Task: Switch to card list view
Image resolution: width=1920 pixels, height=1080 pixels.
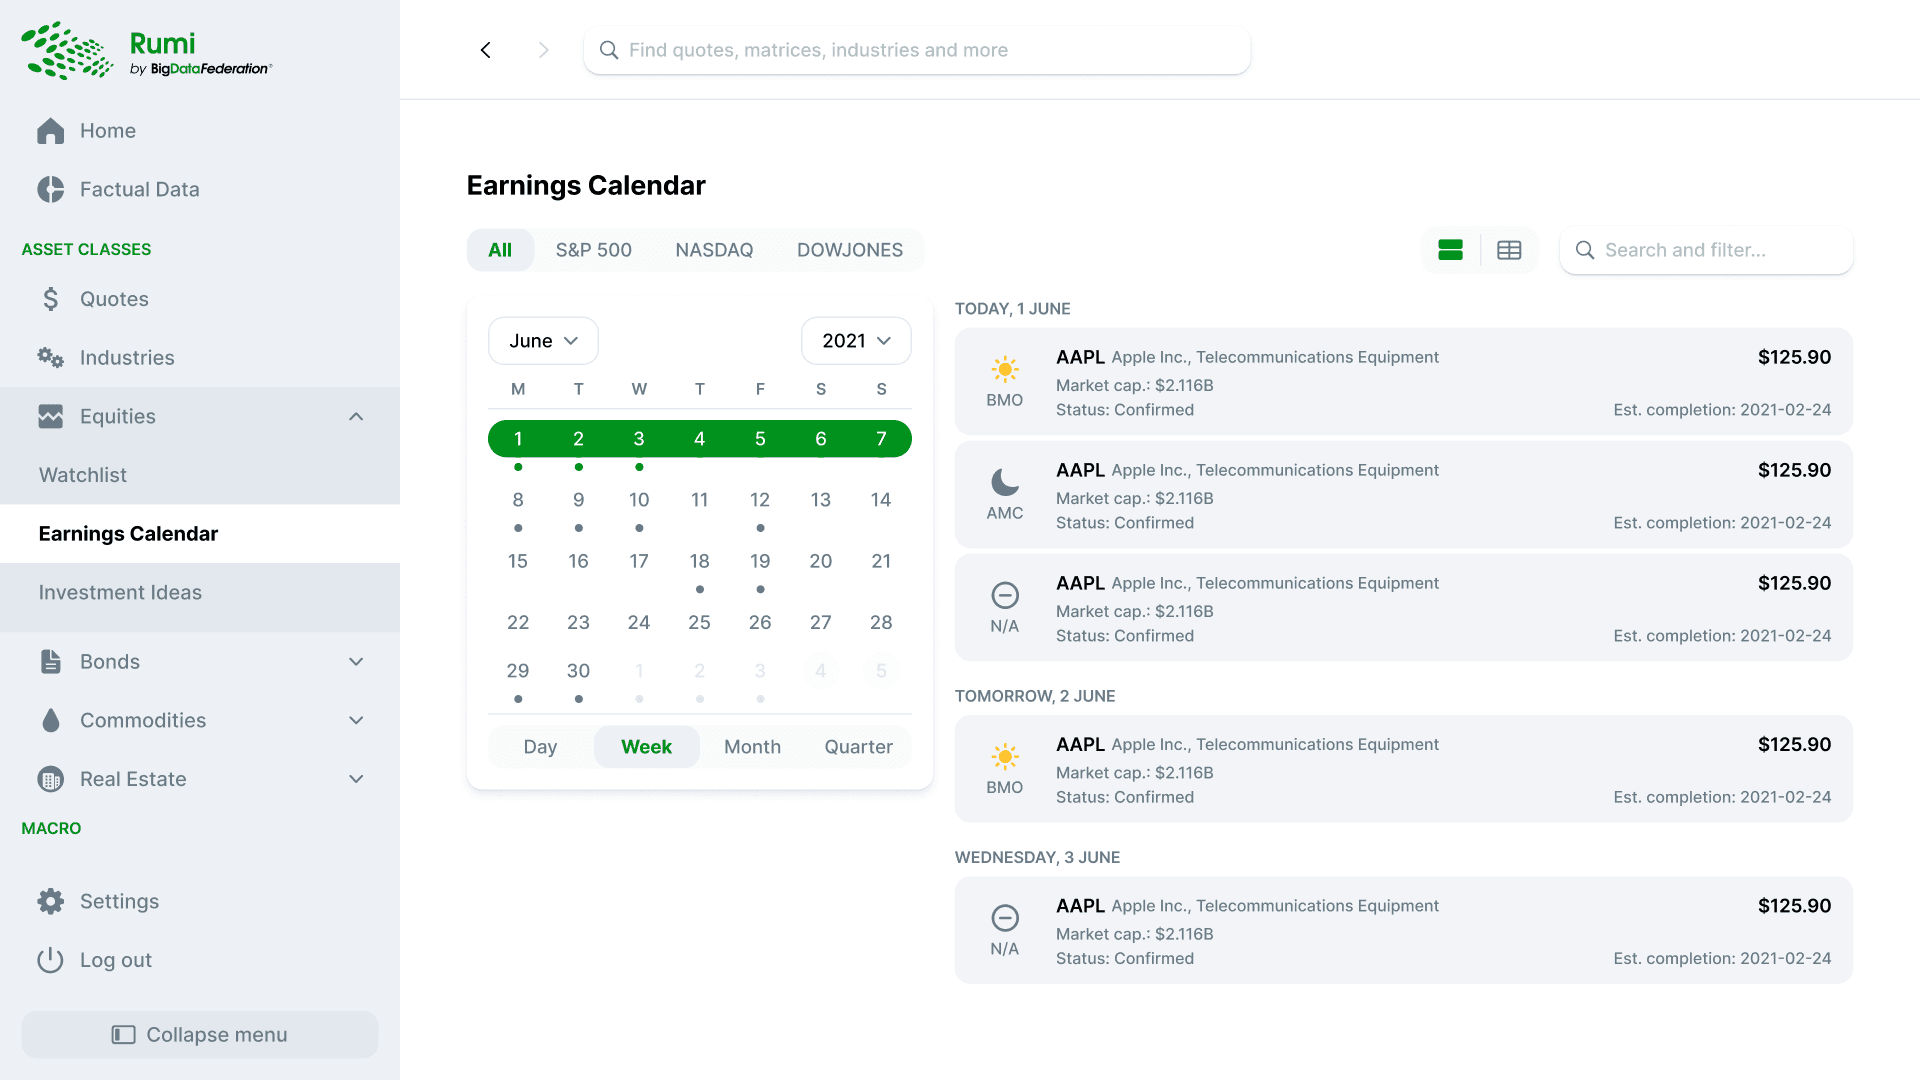Action: click(1451, 250)
